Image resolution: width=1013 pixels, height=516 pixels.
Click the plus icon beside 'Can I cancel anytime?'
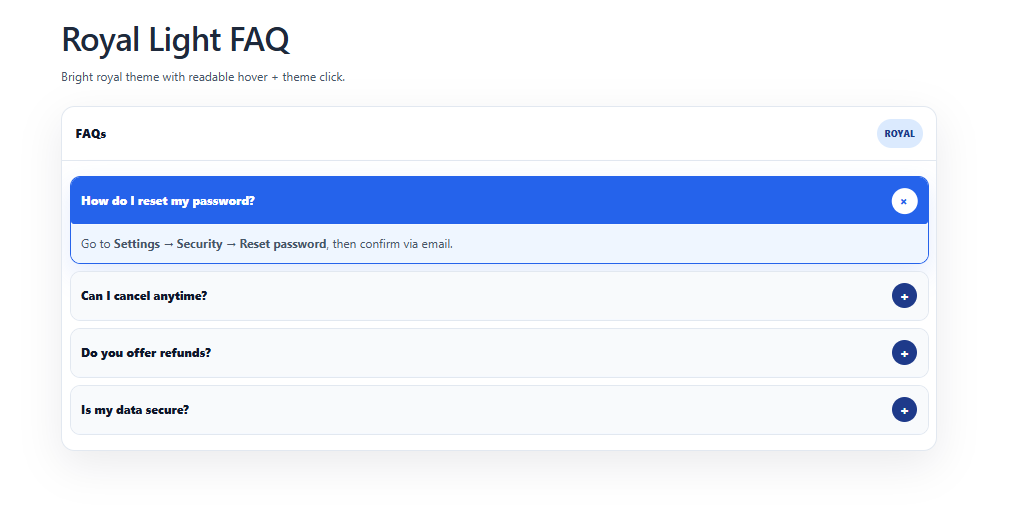pyautogui.click(x=904, y=296)
